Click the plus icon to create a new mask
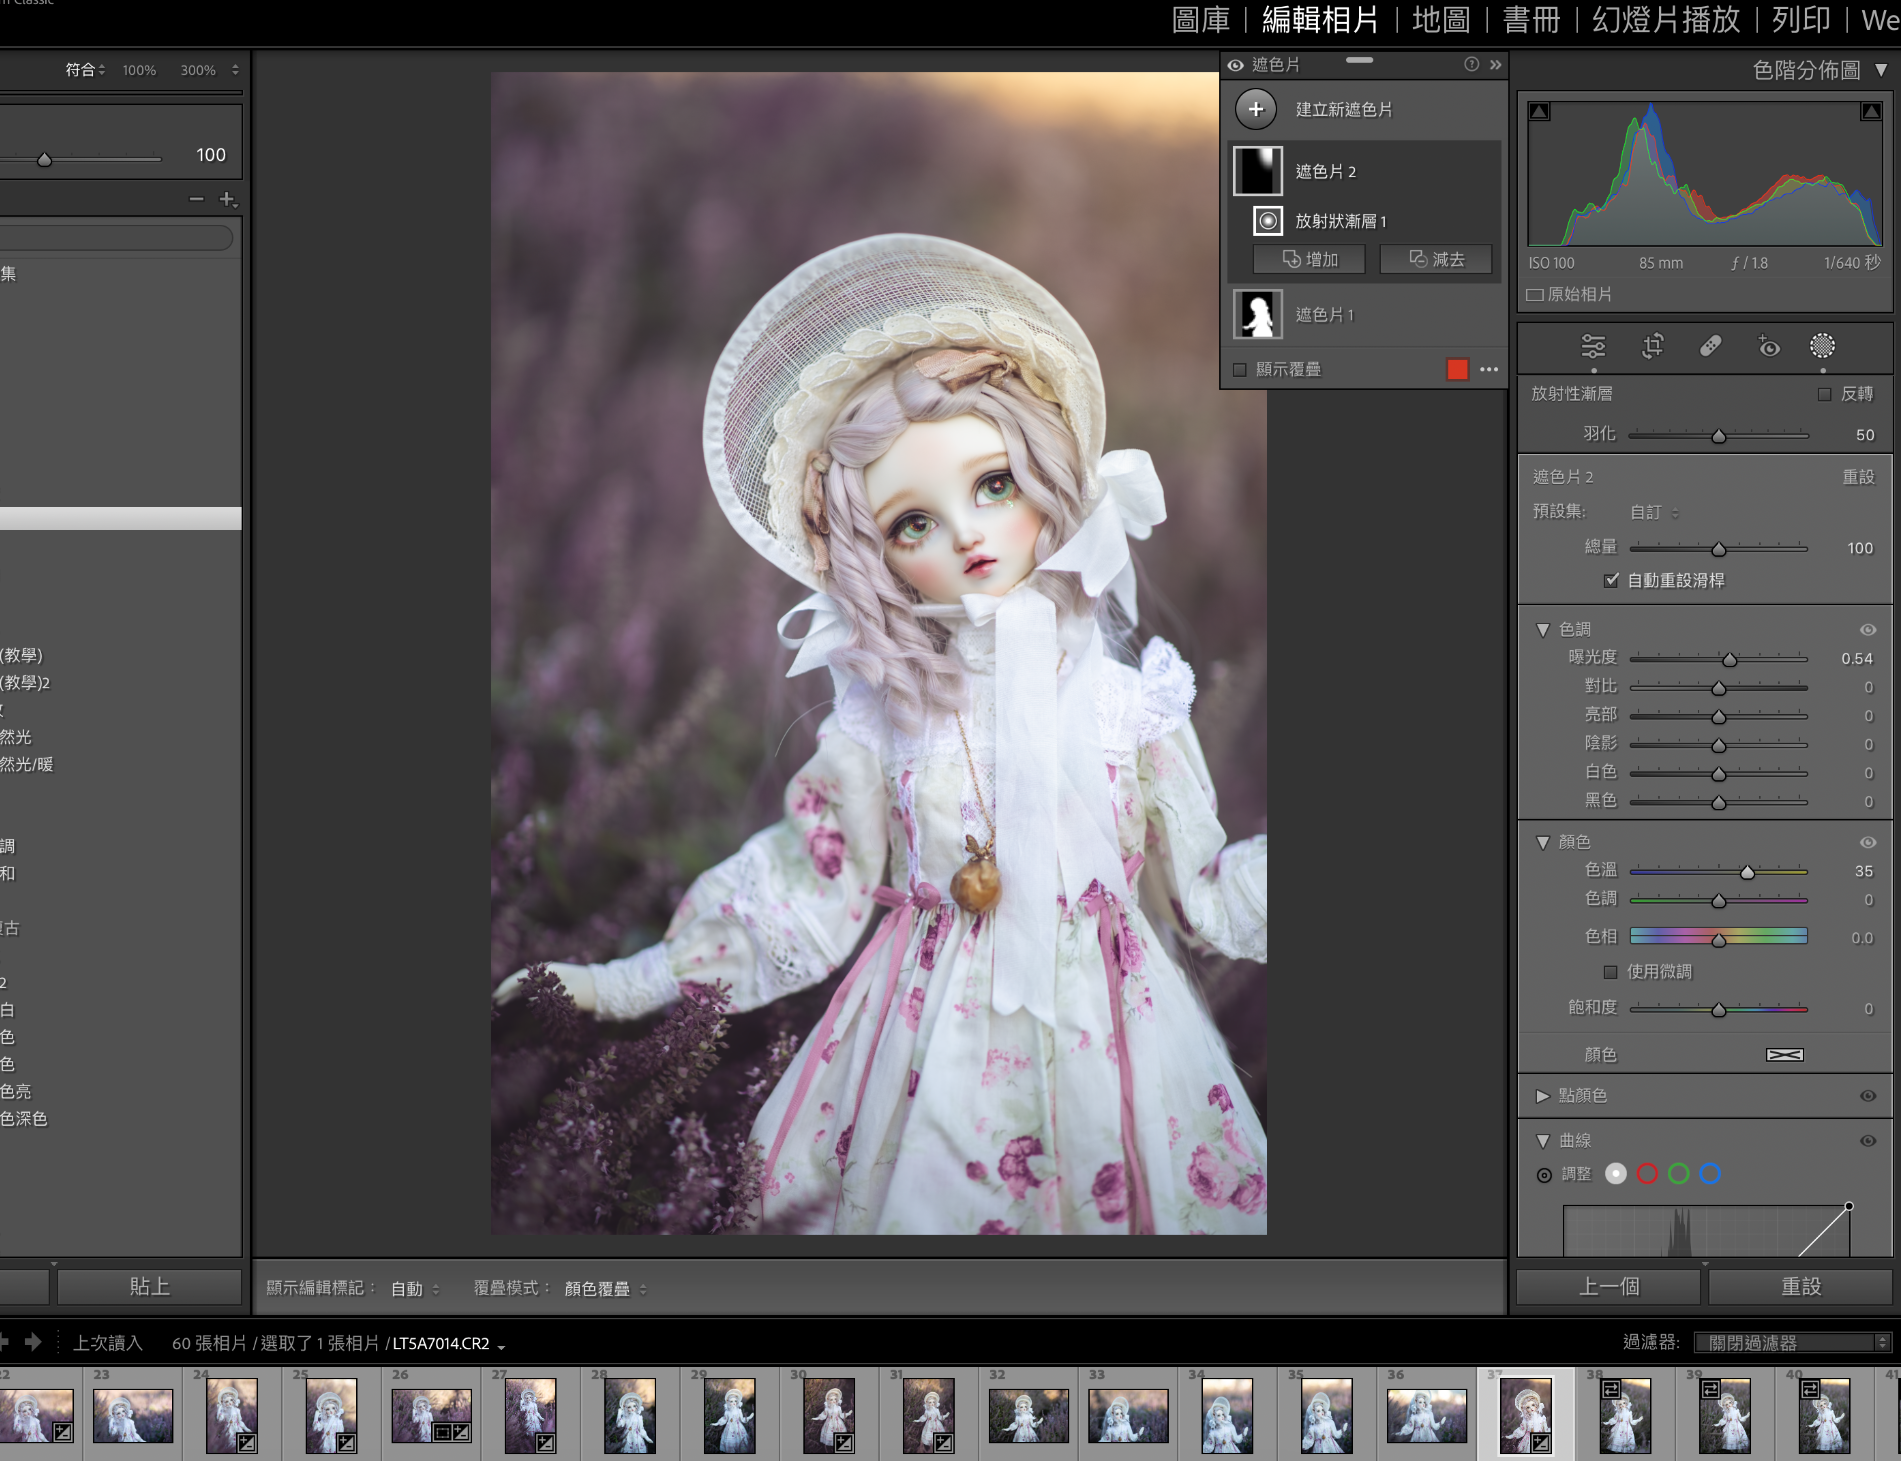Viewport: 1901px width, 1461px height. (x=1256, y=109)
